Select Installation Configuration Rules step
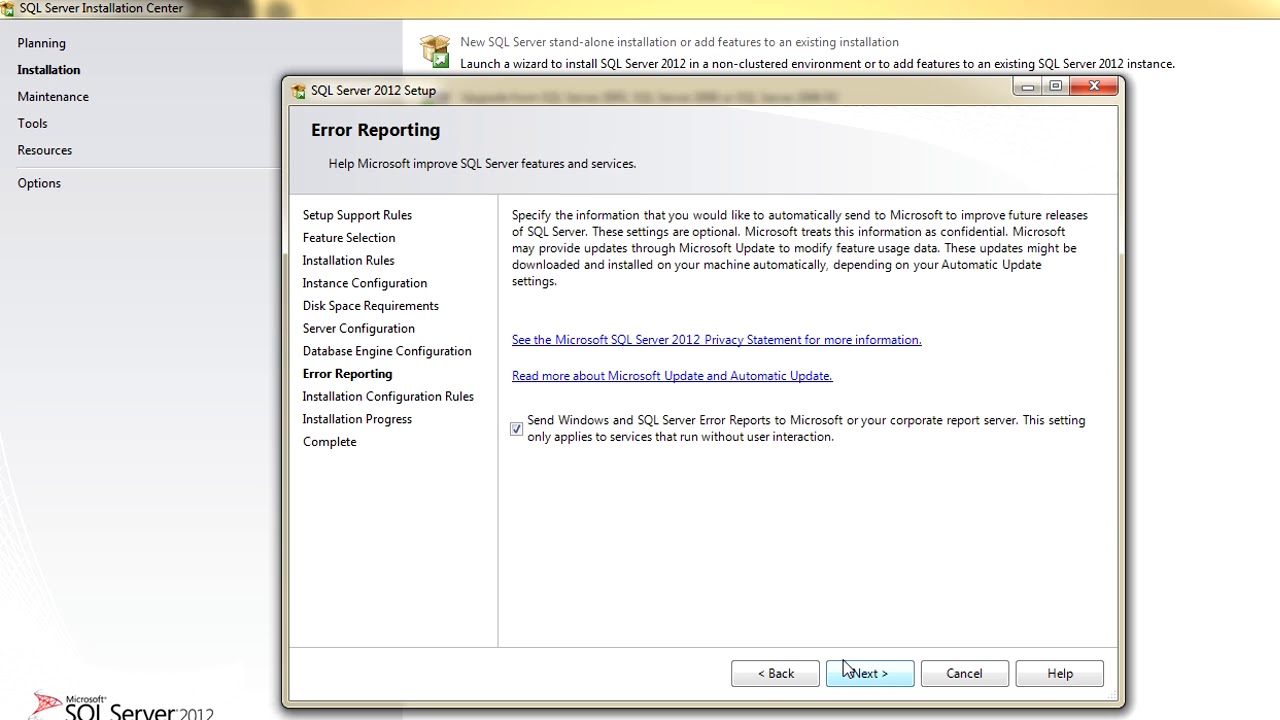1280x720 pixels. 388,397
